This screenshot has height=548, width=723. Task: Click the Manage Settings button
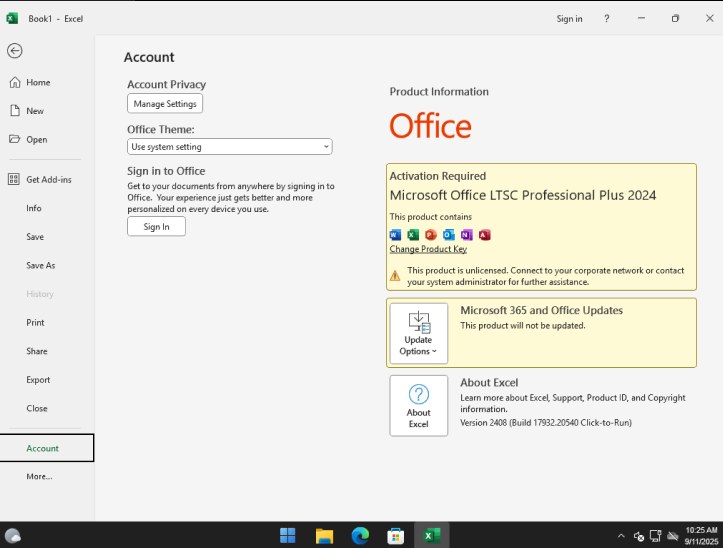[x=165, y=104]
